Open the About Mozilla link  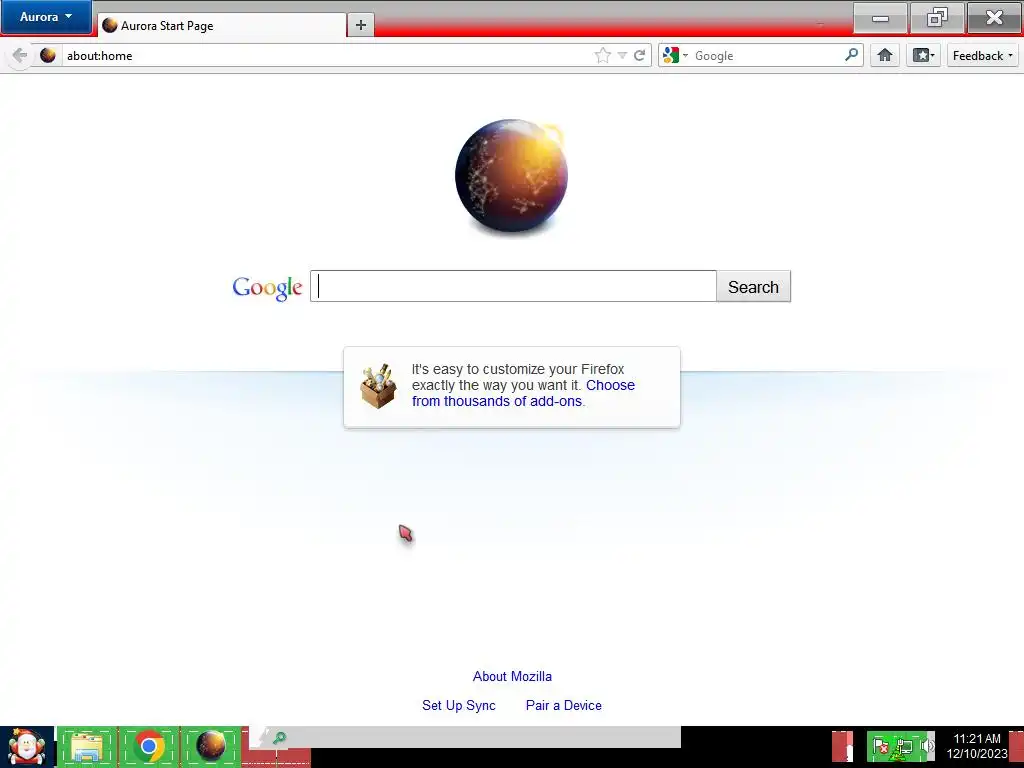click(512, 677)
